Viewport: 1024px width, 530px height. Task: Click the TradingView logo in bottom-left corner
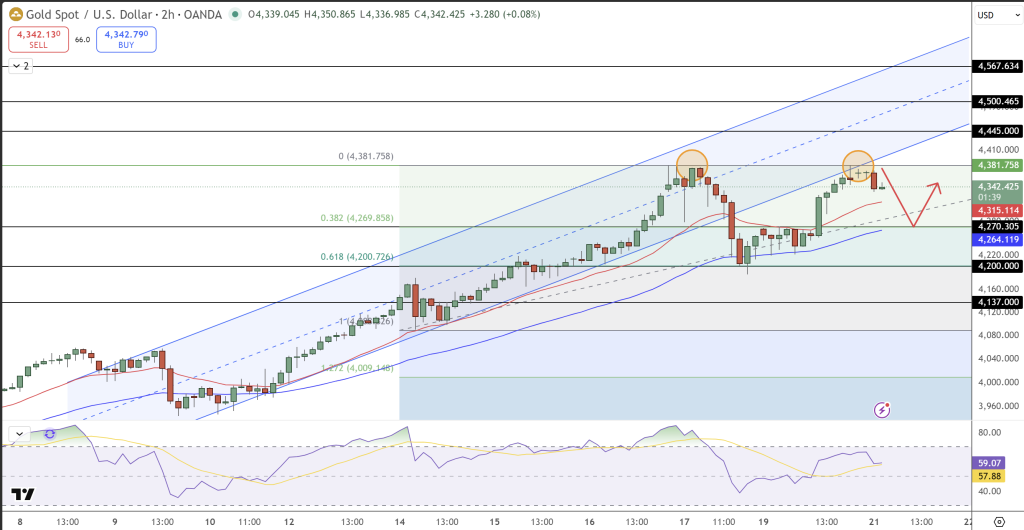click(x=23, y=494)
